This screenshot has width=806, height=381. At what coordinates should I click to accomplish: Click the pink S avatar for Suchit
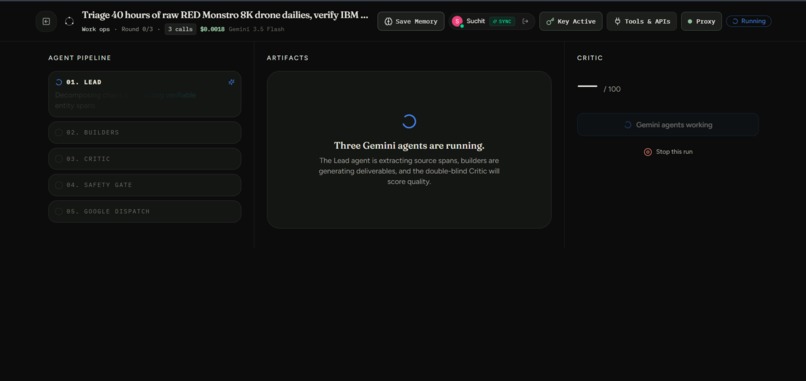(457, 21)
